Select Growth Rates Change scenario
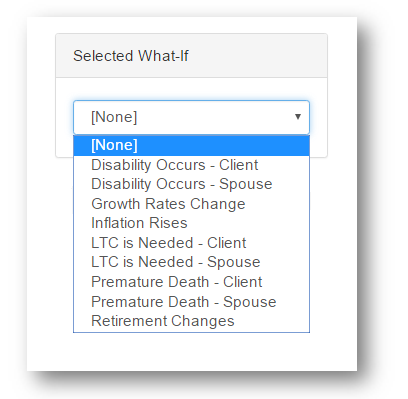 191,204
